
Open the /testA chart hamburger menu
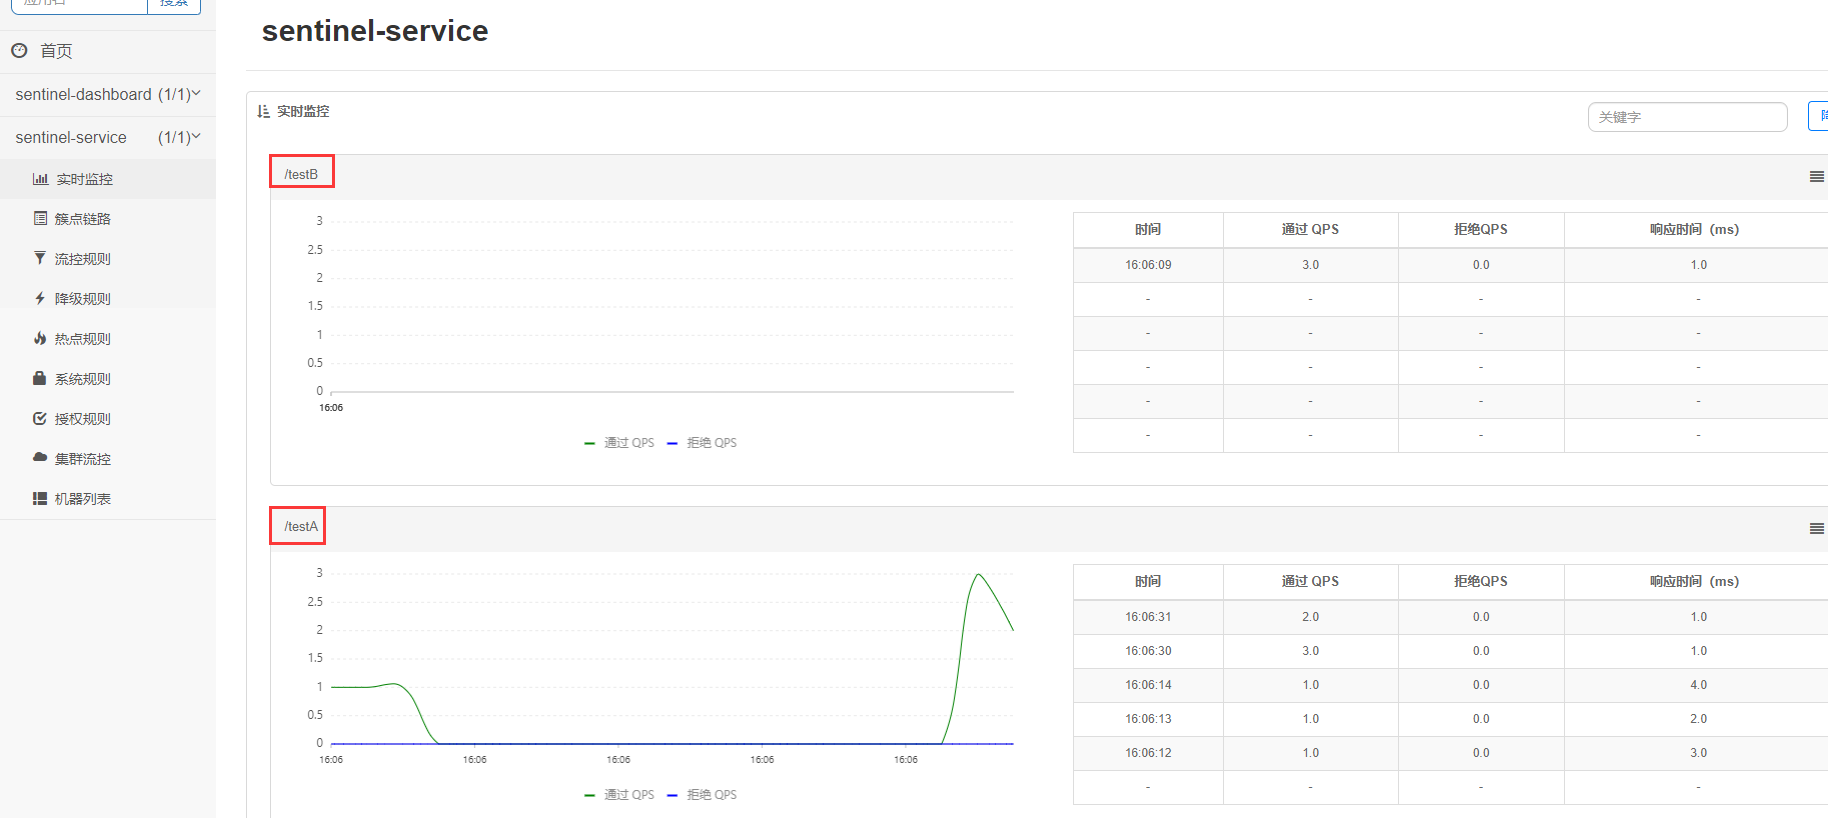(1817, 529)
